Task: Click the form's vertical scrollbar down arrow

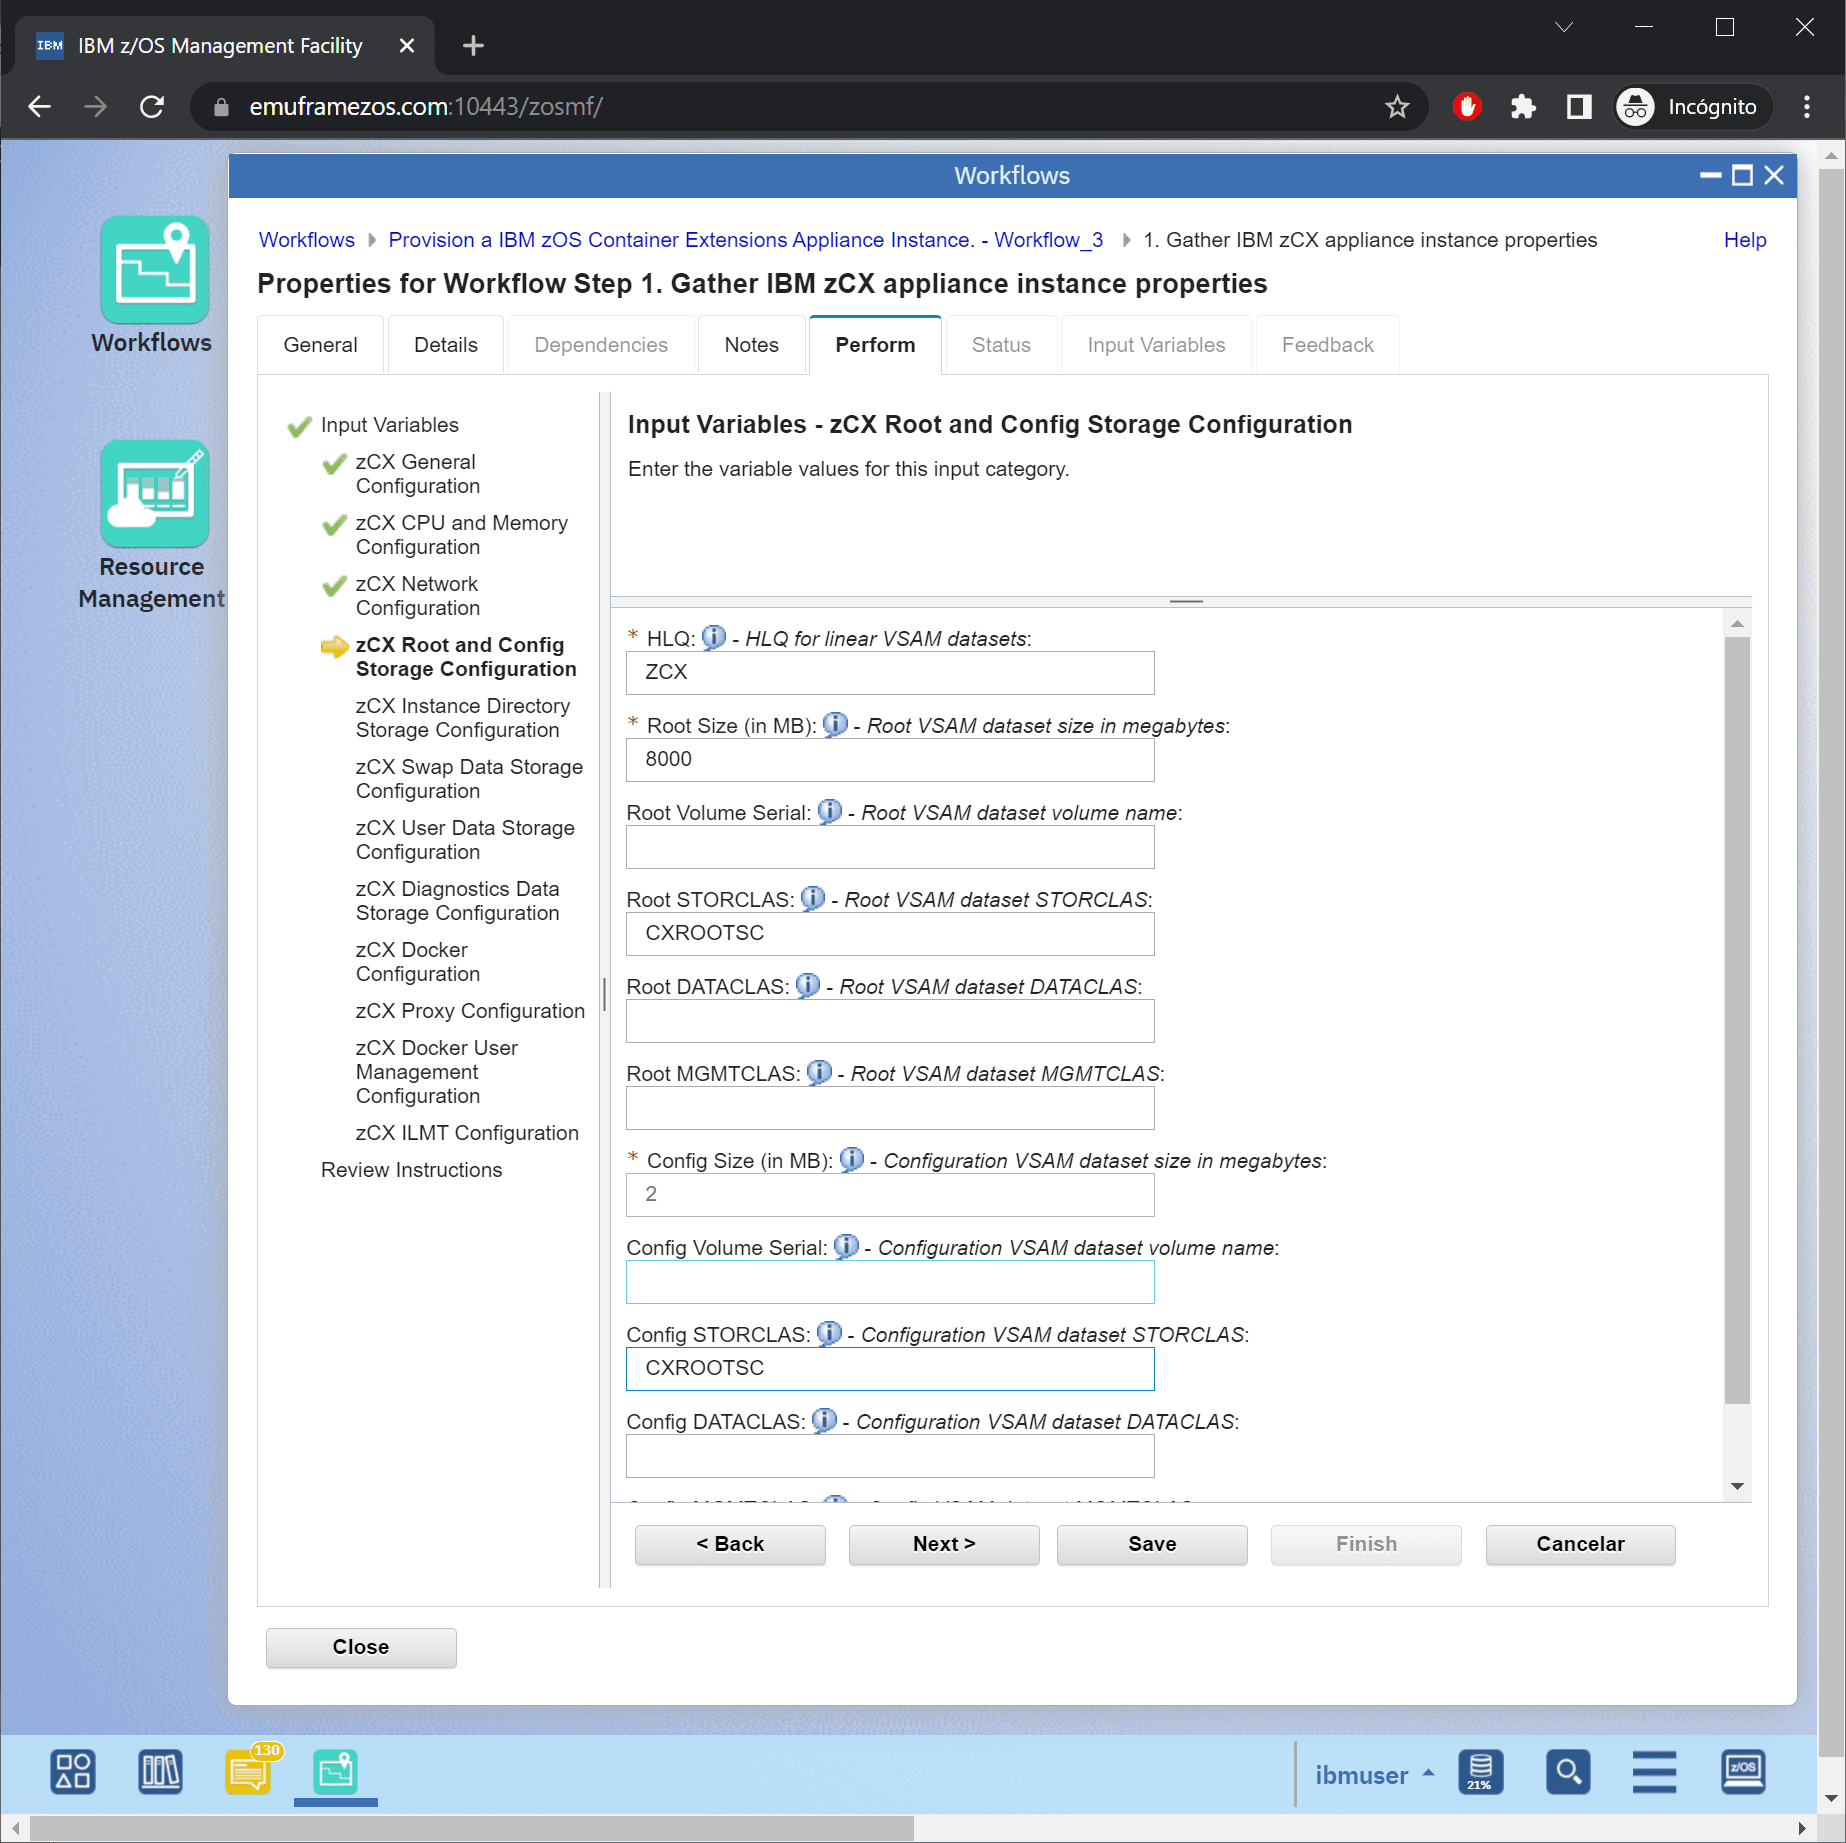Action: click(x=1737, y=1487)
